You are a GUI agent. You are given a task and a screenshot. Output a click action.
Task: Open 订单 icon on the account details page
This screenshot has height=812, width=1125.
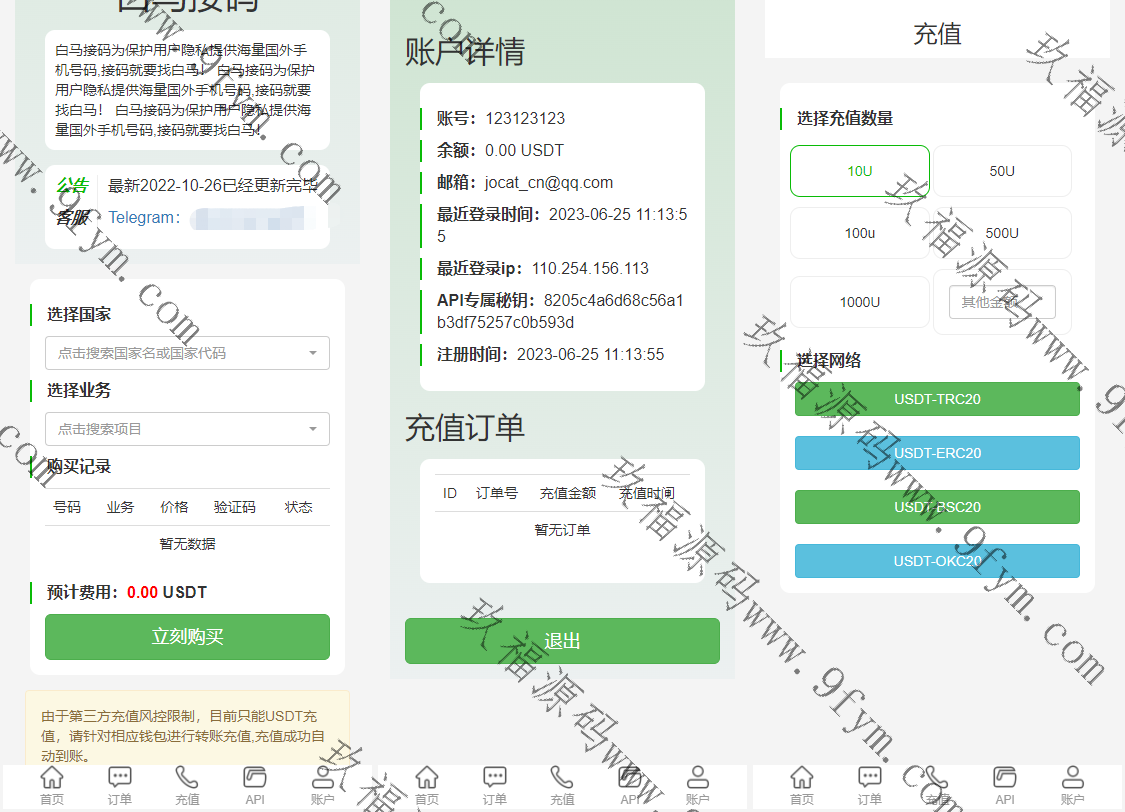point(495,778)
